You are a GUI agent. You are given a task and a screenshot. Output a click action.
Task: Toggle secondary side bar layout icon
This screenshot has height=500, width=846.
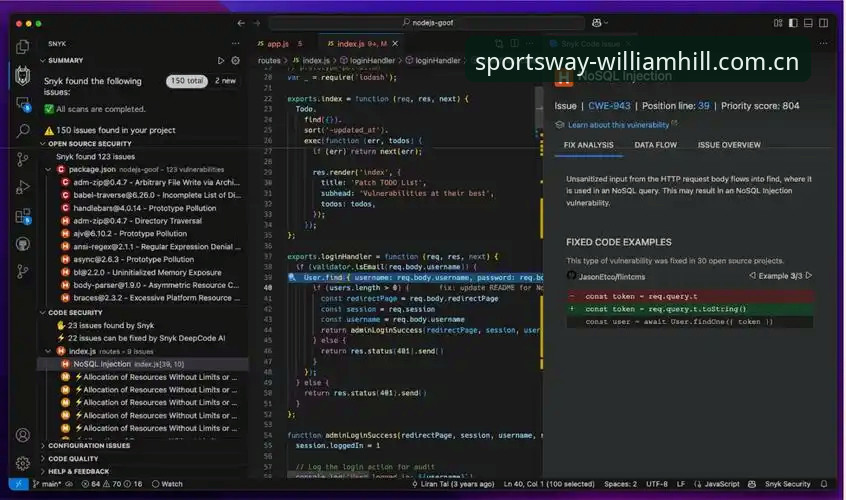click(x=823, y=23)
